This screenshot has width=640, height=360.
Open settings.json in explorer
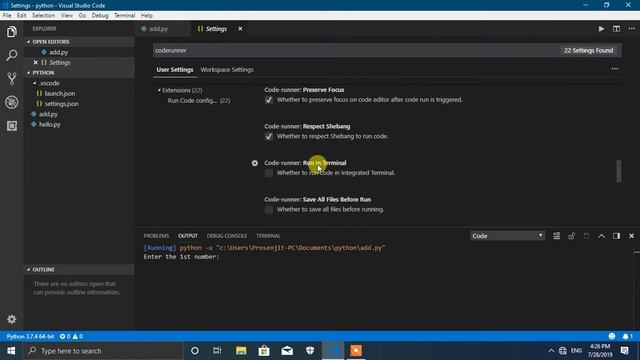pos(62,104)
